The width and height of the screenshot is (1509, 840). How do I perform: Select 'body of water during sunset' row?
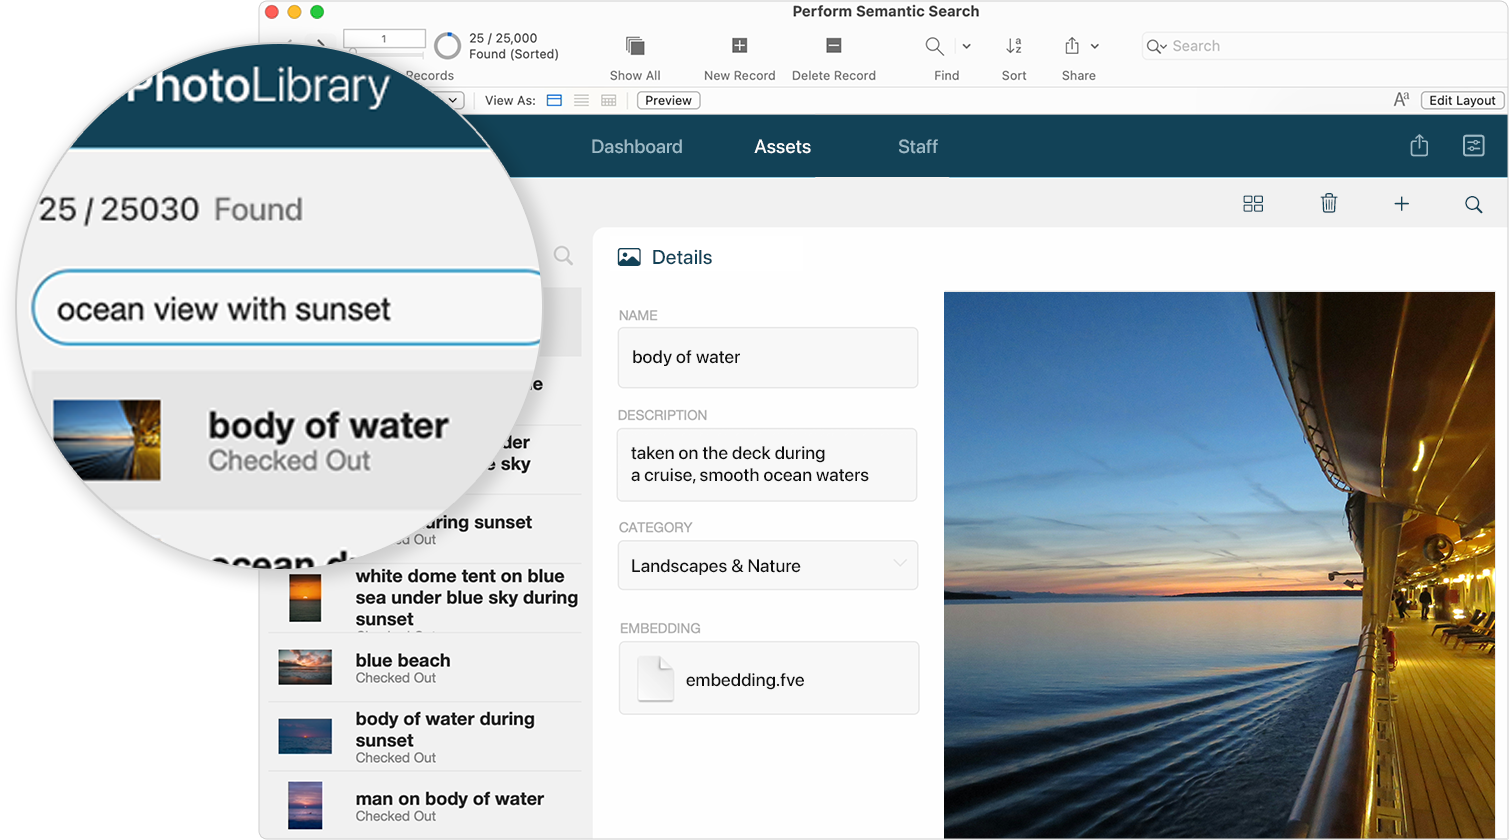point(425,737)
